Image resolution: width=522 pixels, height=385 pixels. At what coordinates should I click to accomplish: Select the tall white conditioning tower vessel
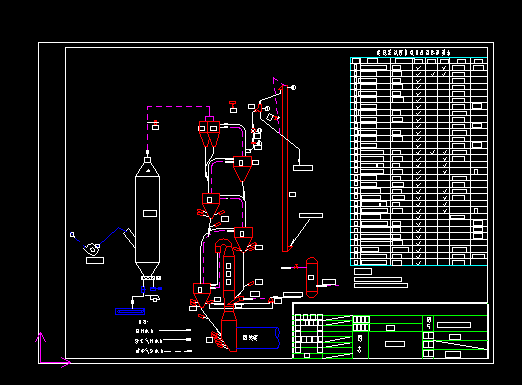147,217
